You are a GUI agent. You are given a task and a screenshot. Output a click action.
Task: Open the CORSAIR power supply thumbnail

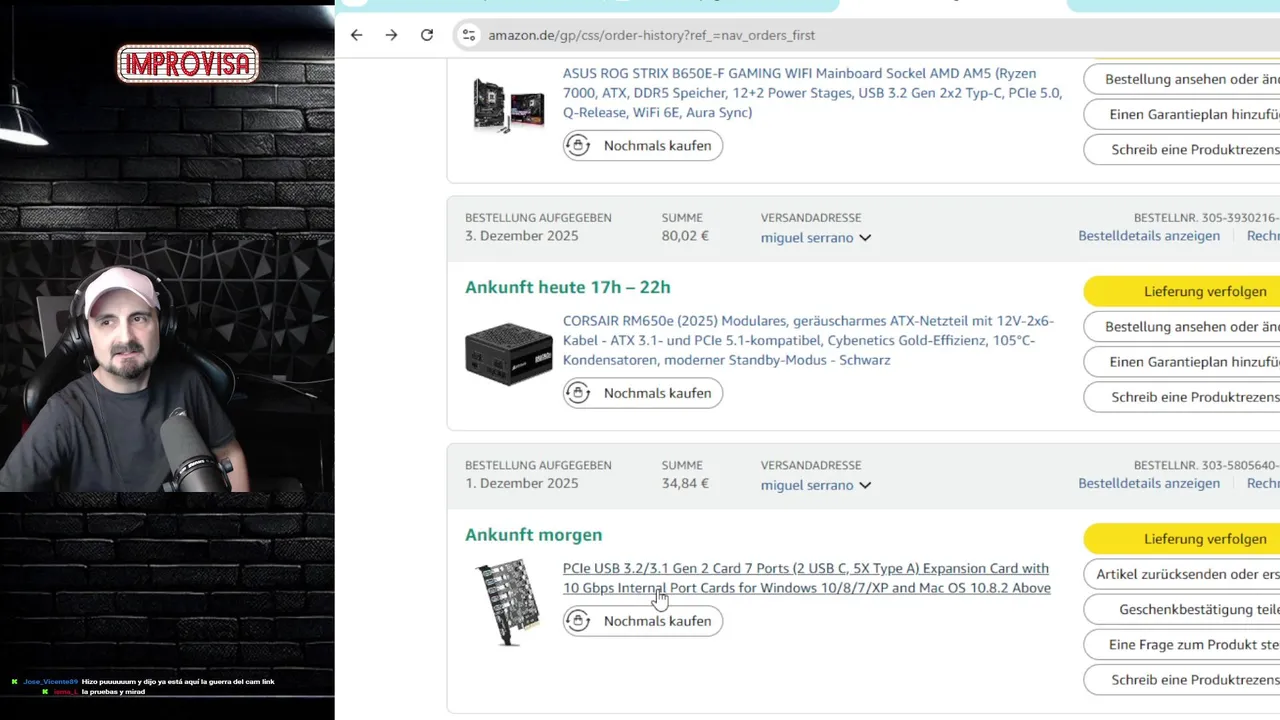(509, 353)
